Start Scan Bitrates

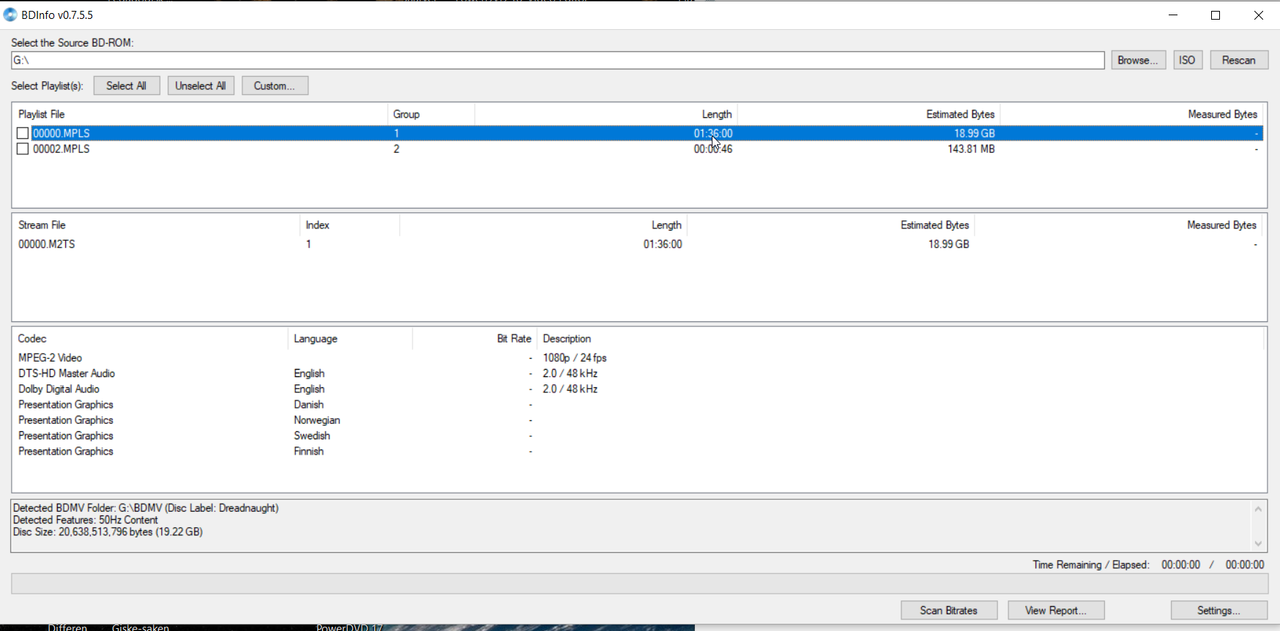click(949, 610)
